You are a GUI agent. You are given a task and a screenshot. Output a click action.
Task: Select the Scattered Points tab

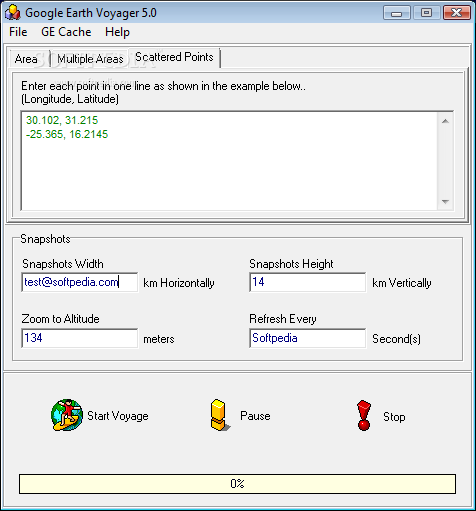pyautogui.click(x=174, y=57)
